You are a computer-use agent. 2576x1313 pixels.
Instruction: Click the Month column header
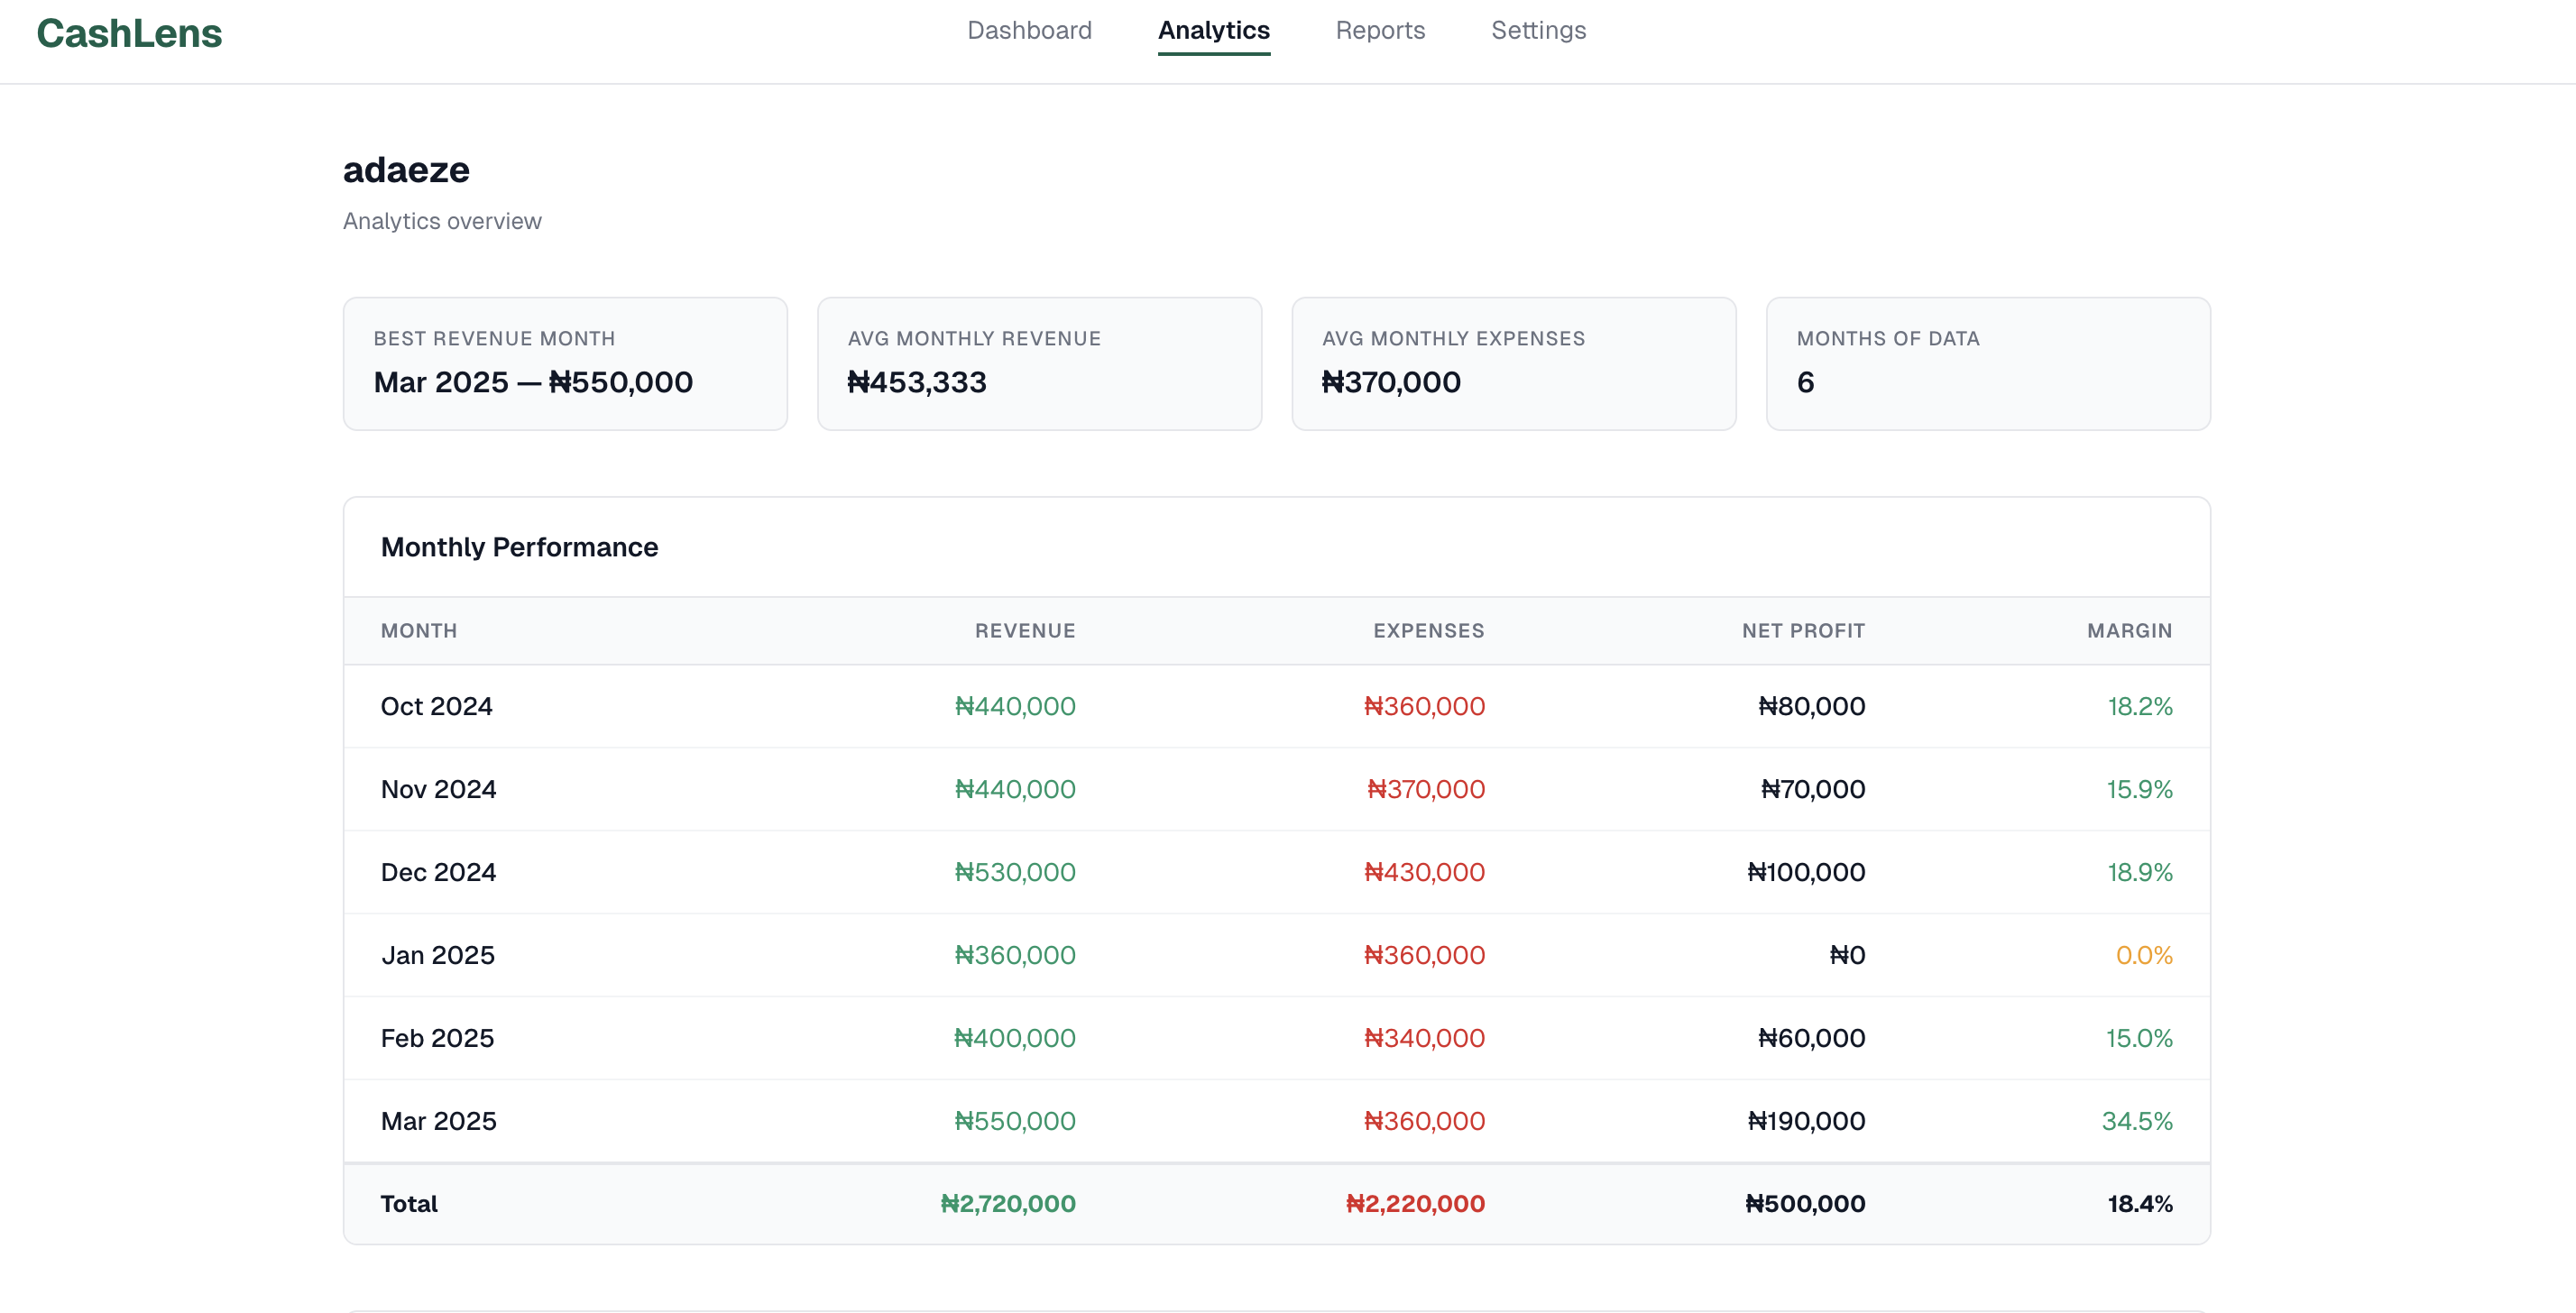tap(419, 631)
